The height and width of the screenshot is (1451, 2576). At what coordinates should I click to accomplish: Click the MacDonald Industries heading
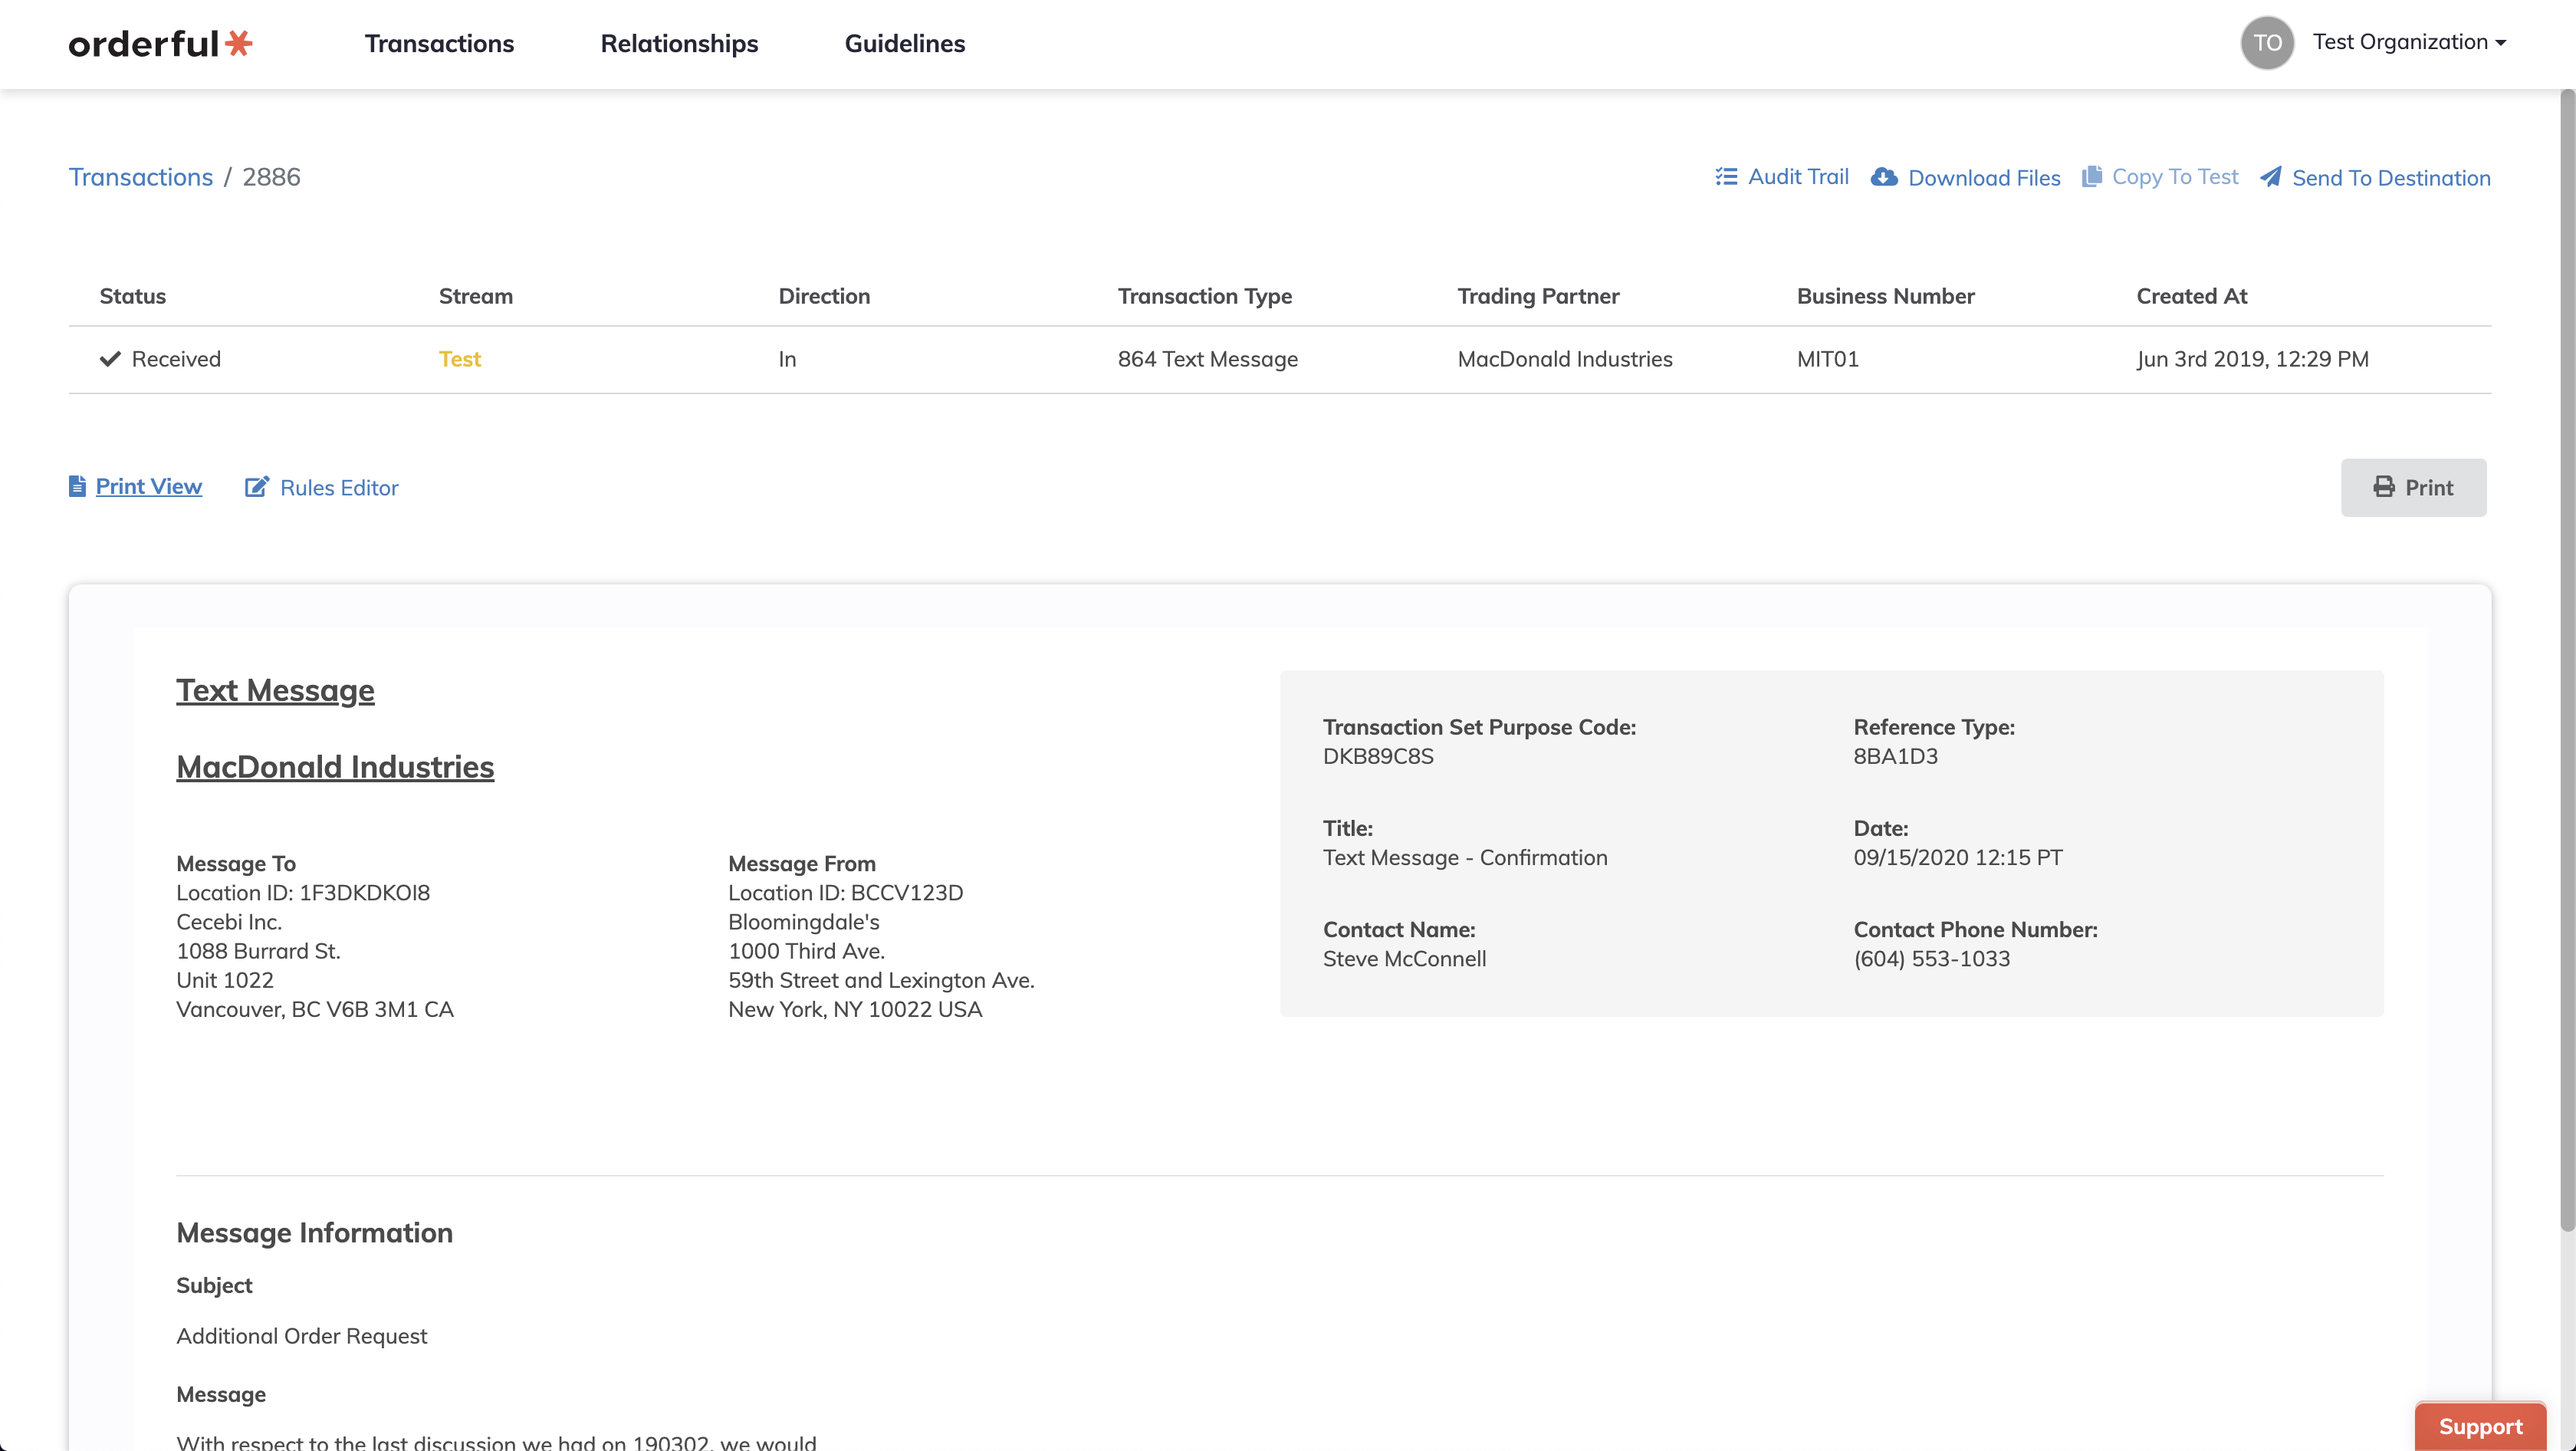pyautogui.click(x=335, y=767)
